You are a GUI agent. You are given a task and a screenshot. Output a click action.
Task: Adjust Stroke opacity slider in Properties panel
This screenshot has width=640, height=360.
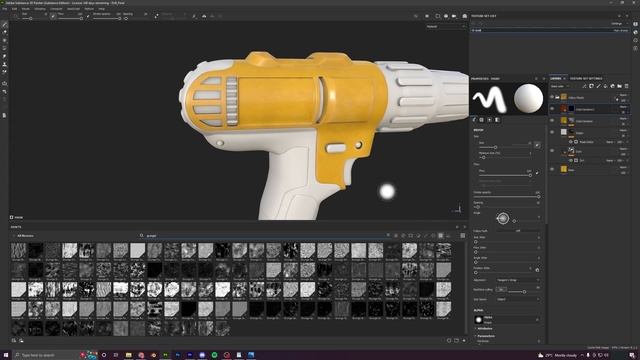pyautogui.click(x=507, y=197)
